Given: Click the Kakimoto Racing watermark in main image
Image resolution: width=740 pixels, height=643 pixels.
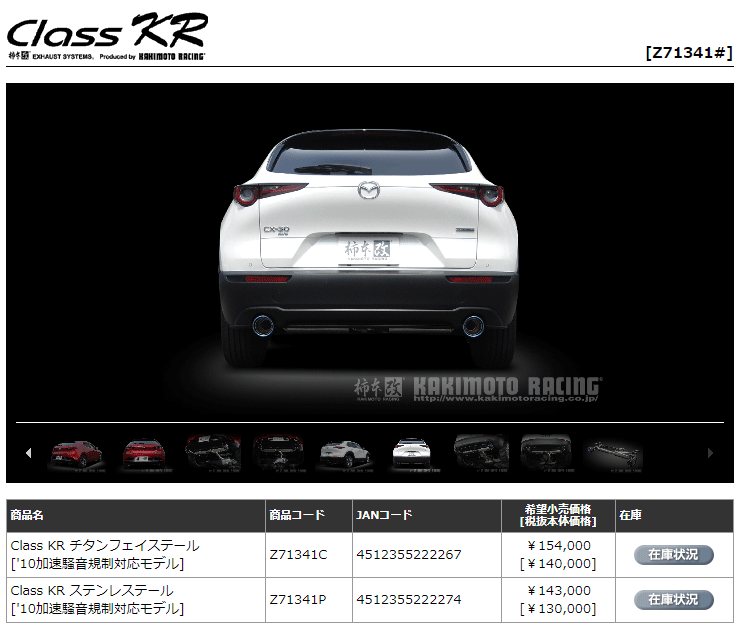Looking at the screenshot, I should coord(478,387).
